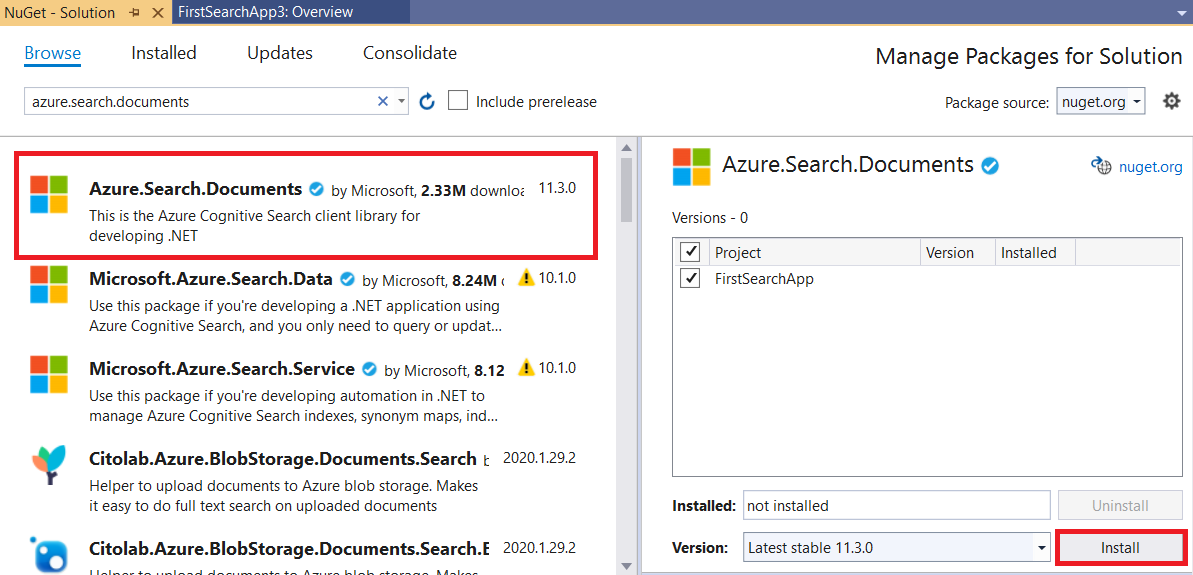
Task: Clear the search box text
Action: pyautogui.click(x=382, y=101)
